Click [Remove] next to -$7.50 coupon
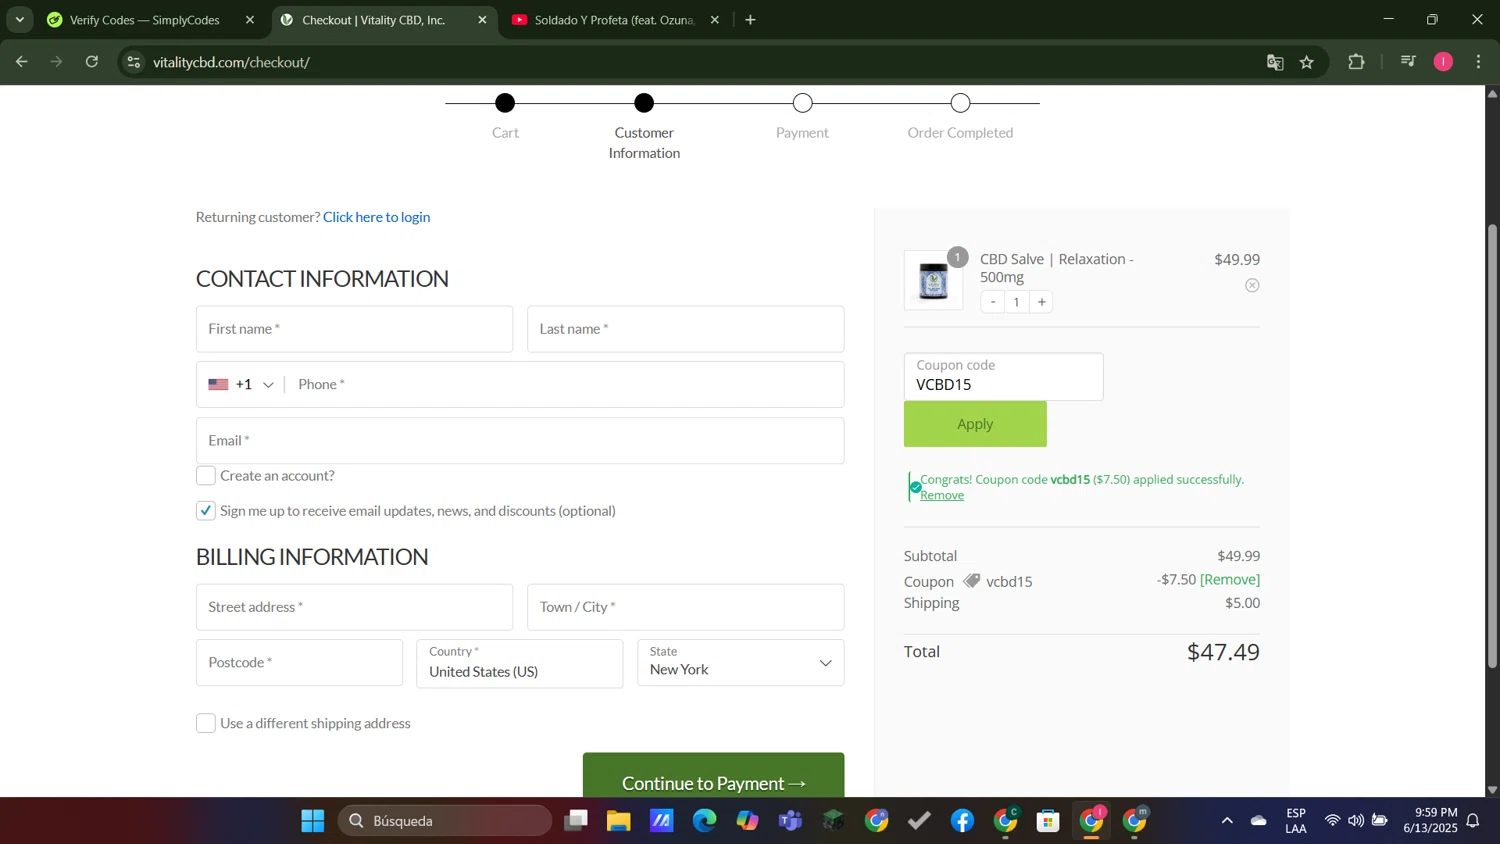Screen dimensions: 1500x844 coord(1229,580)
